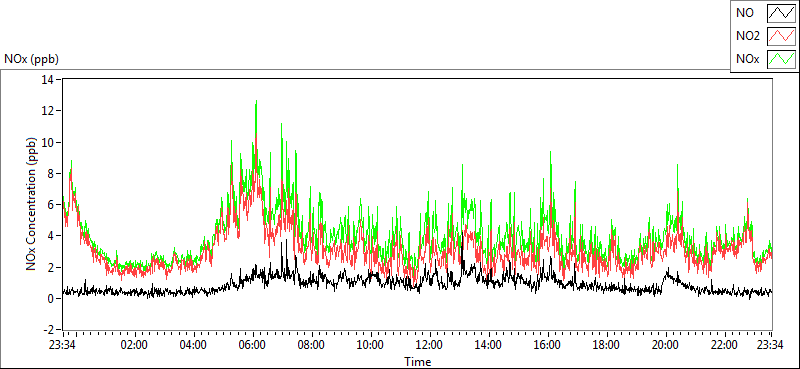Click the 06:00 time tick label
The height and width of the screenshot is (369, 800).
(252, 344)
